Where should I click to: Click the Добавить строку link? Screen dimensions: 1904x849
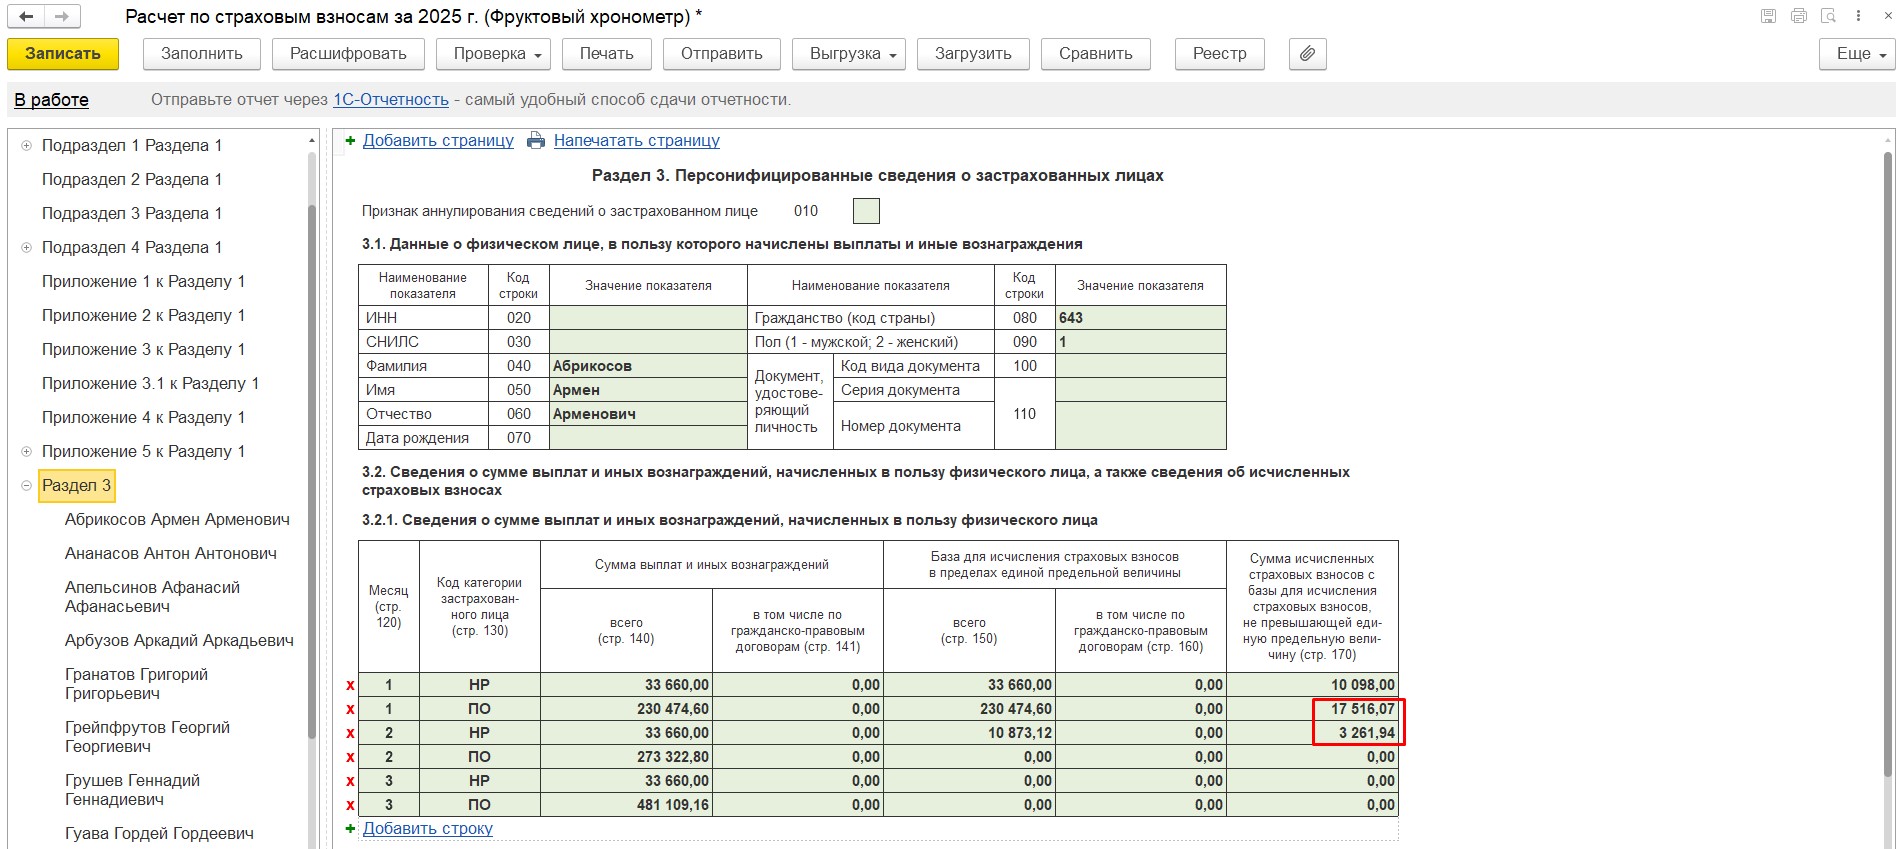pyautogui.click(x=427, y=828)
